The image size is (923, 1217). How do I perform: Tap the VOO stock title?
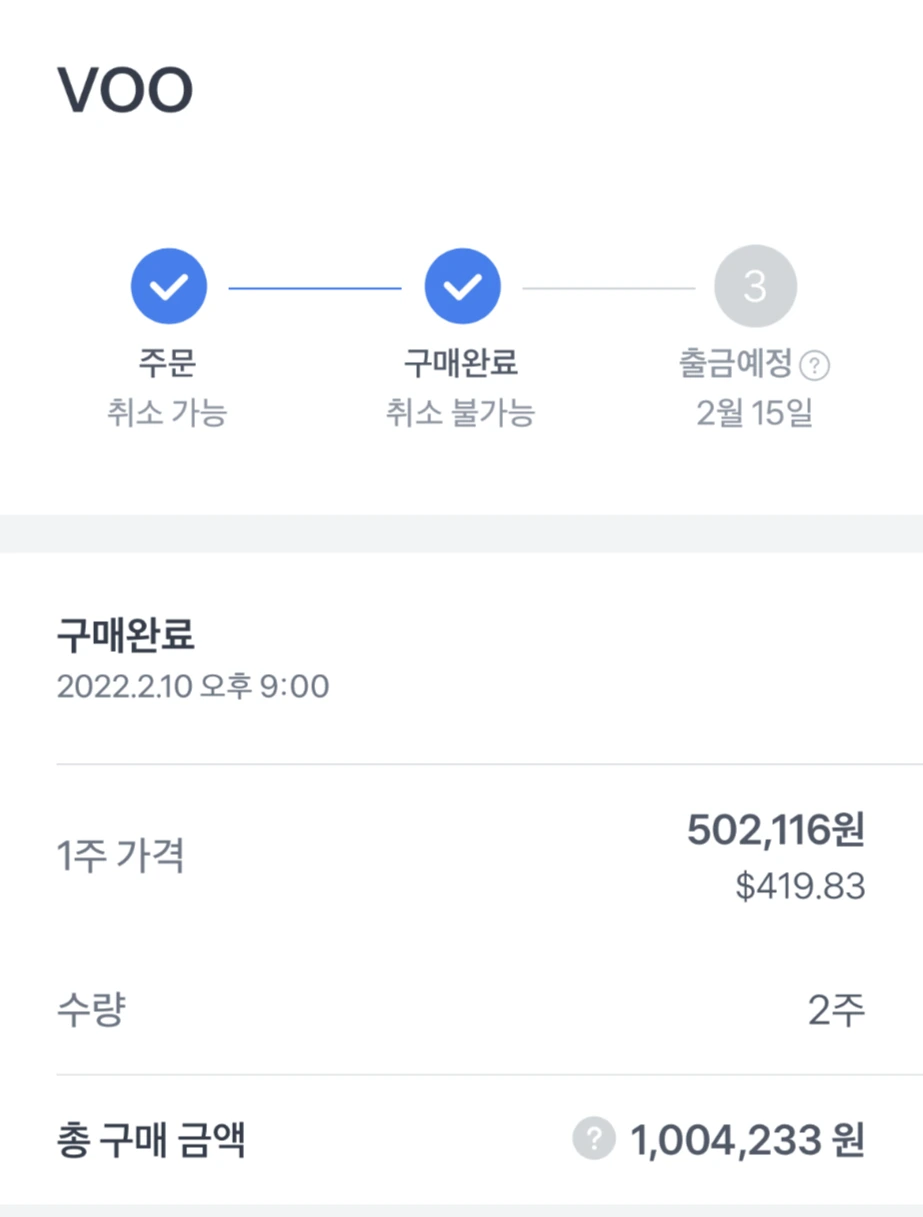pos(125,92)
